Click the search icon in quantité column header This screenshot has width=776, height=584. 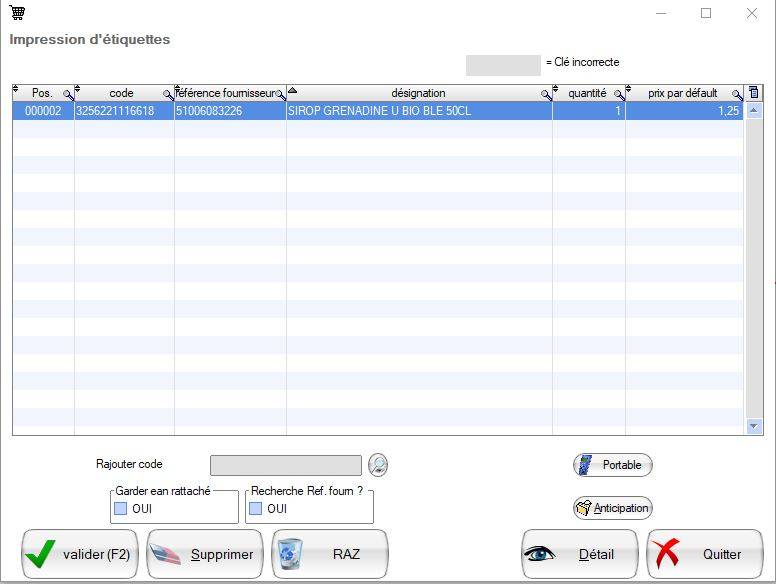(x=619, y=95)
